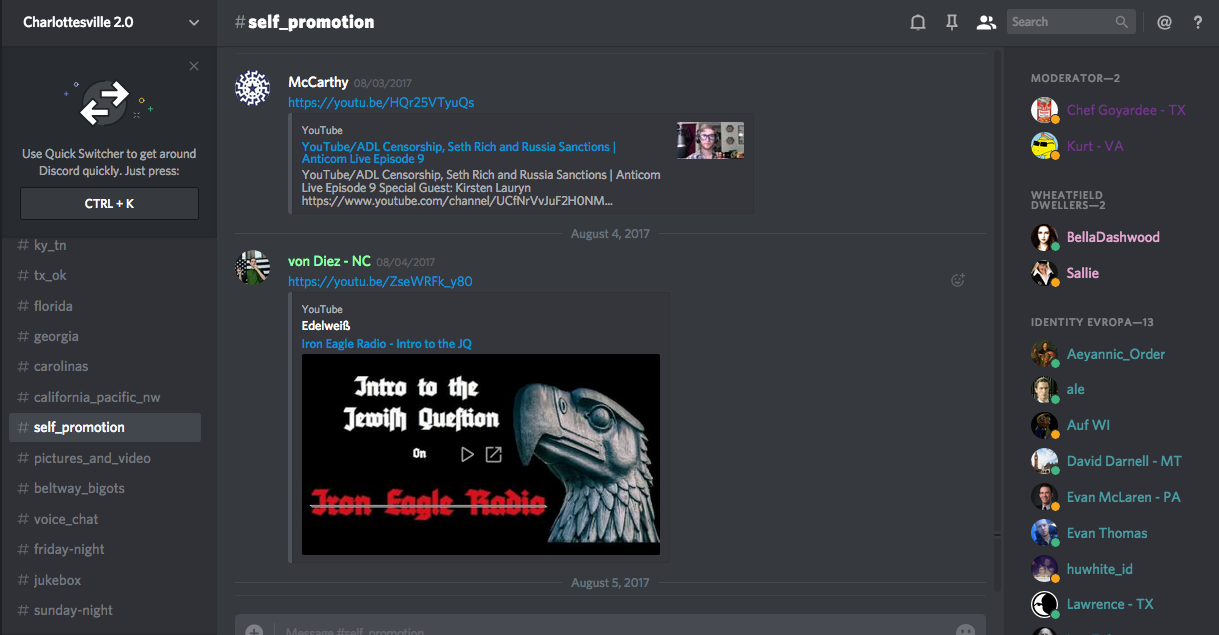Select the jukebox channel

pyautogui.click(x=57, y=580)
